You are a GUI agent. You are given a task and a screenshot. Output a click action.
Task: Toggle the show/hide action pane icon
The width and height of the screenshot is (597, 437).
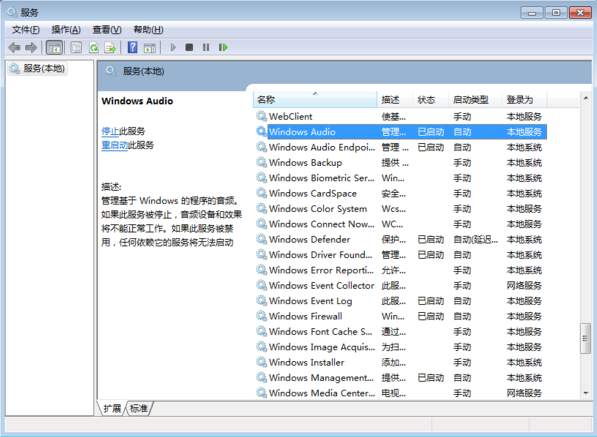point(150,48)
